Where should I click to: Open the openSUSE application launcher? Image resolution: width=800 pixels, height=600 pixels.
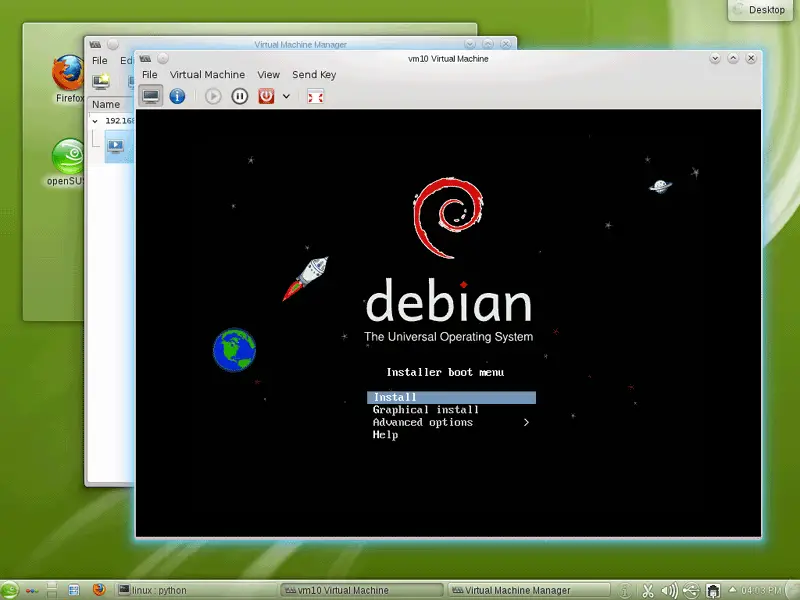point(9,590)
